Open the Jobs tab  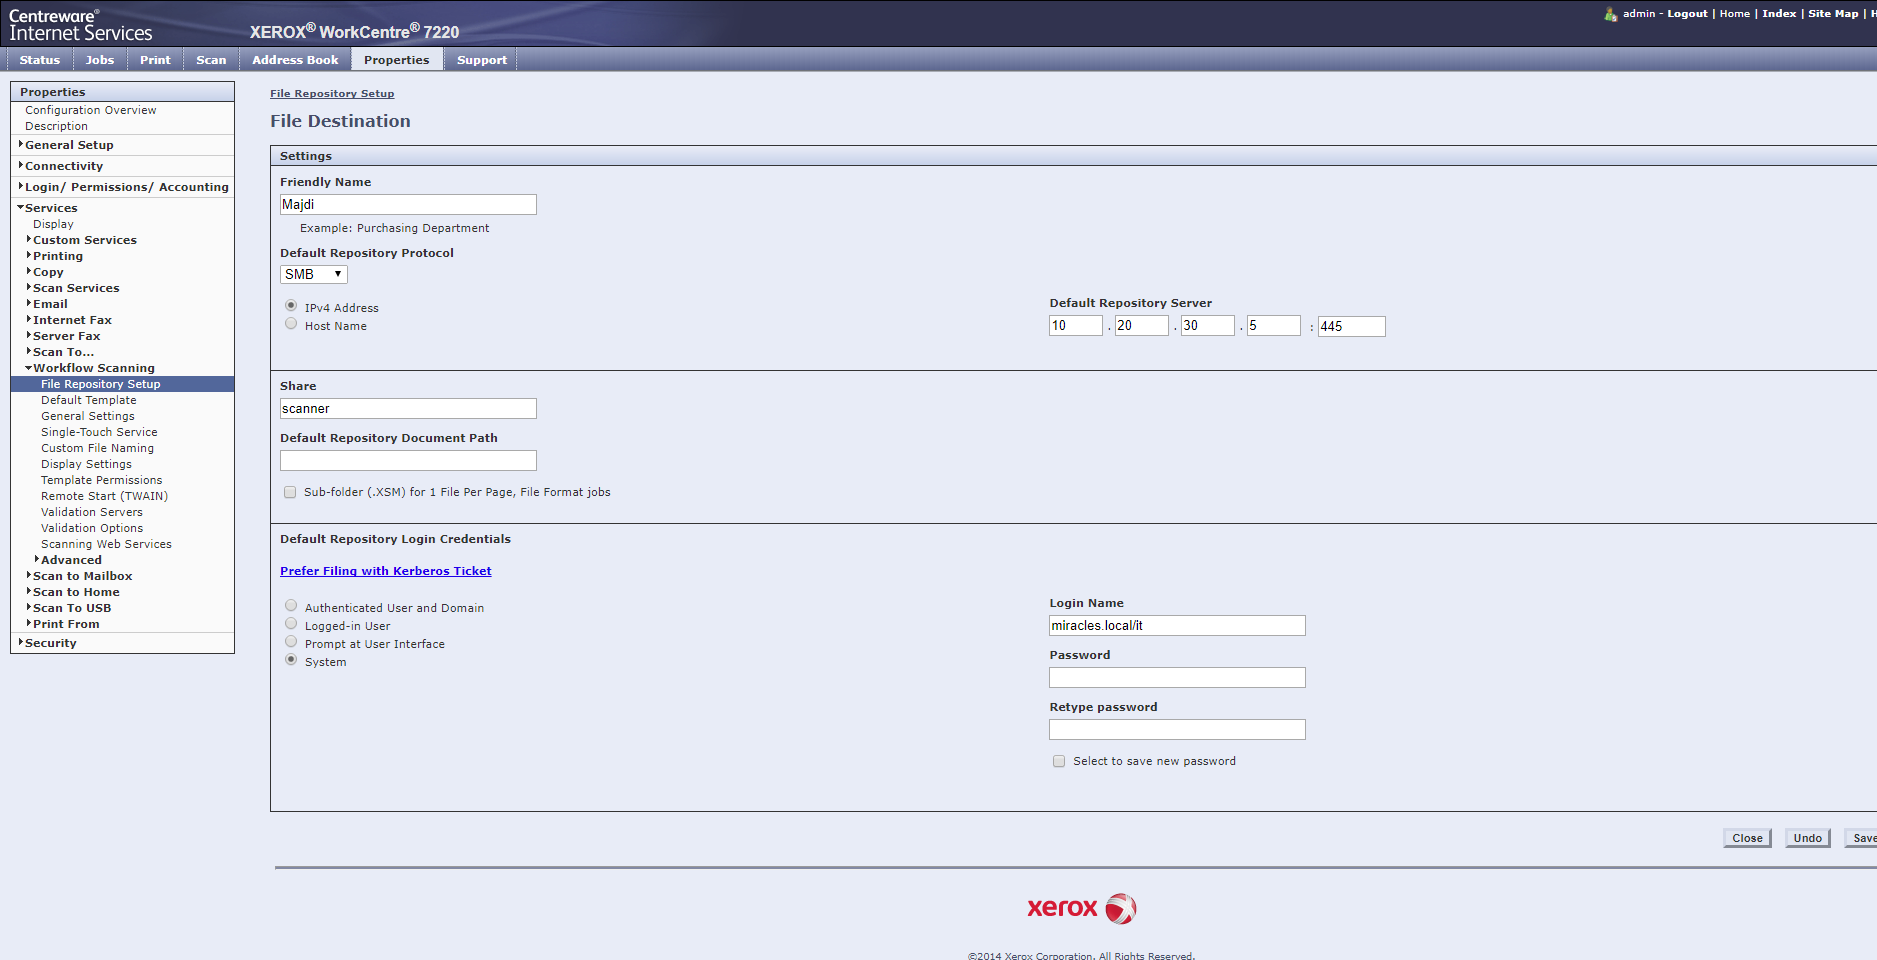point(100,60)
